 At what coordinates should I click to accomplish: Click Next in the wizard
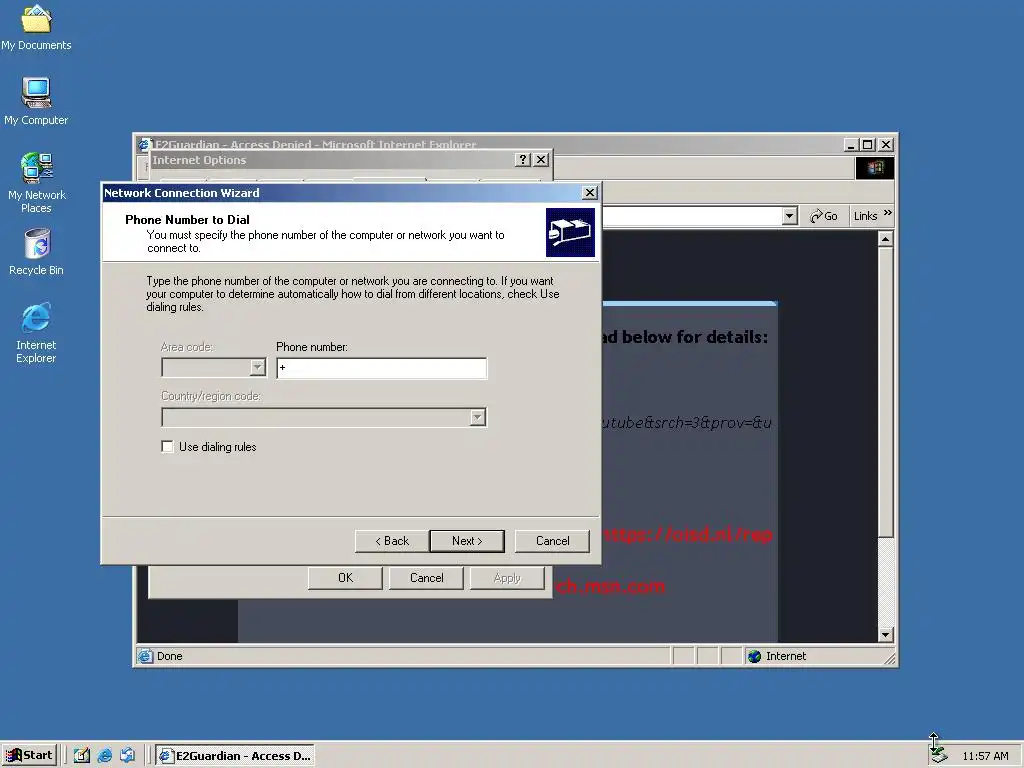[x=467, y=541]
